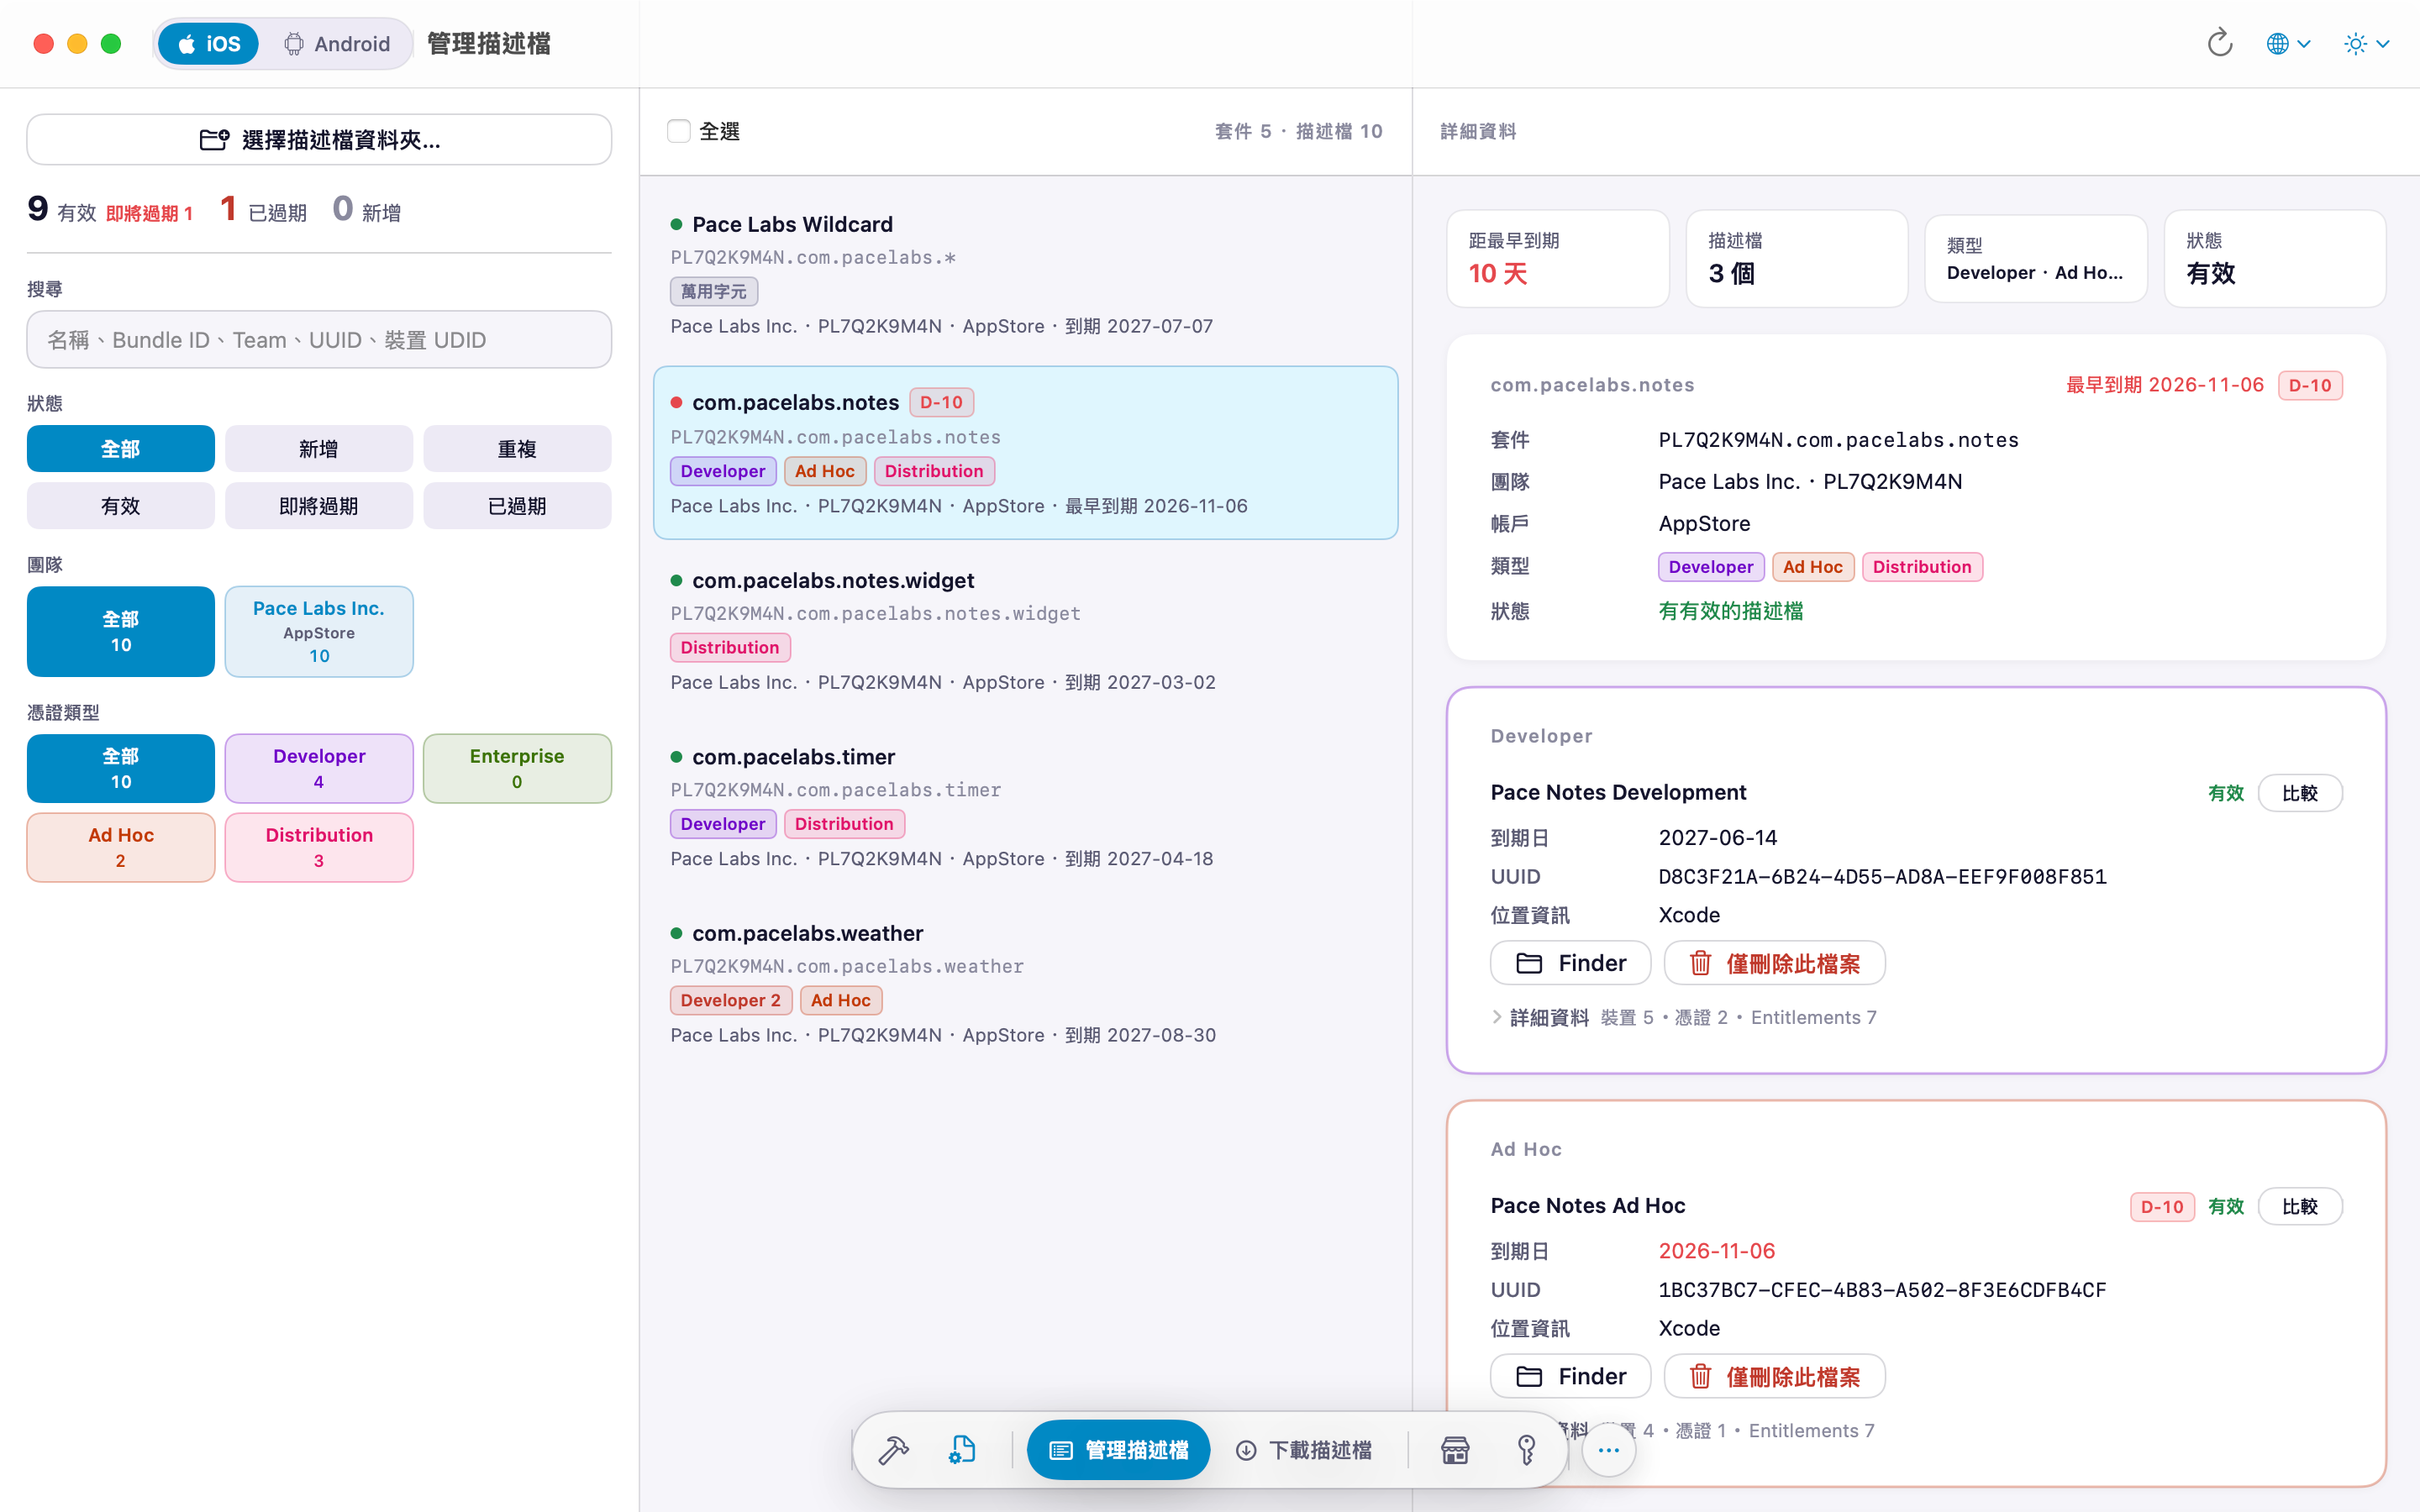The image size is (2420, 1512).
Task: Open the three-dots more button
Action: [x=1608, y=1450]
